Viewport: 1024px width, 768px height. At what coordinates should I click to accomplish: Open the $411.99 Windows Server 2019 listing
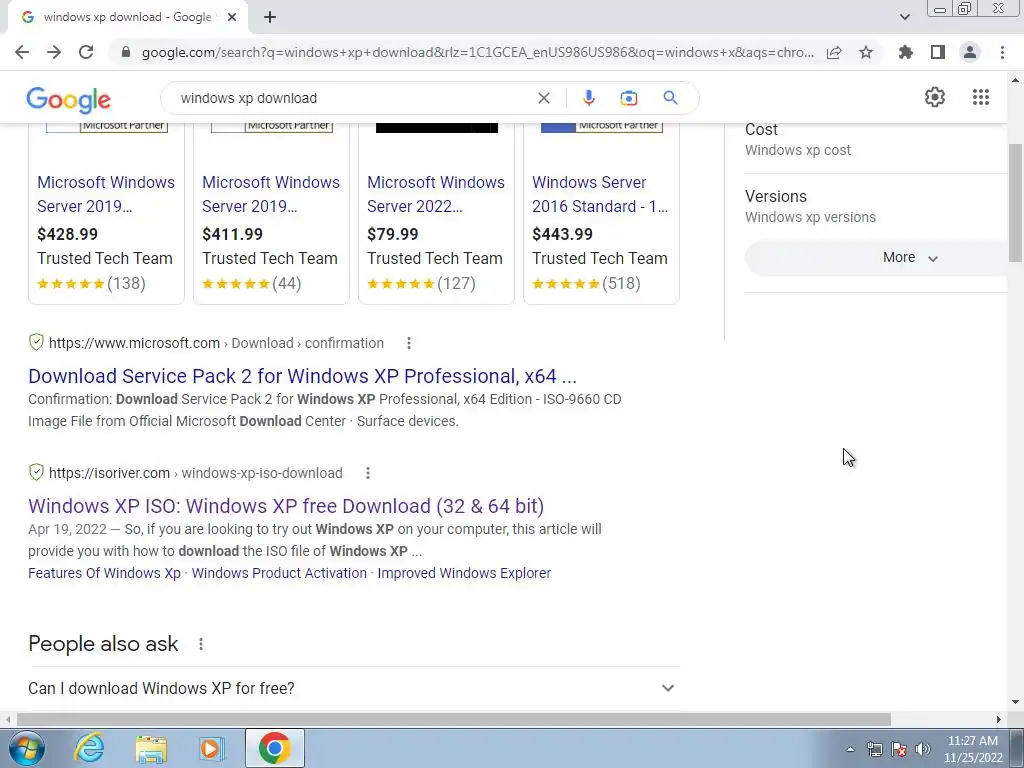tap(271, 194)
